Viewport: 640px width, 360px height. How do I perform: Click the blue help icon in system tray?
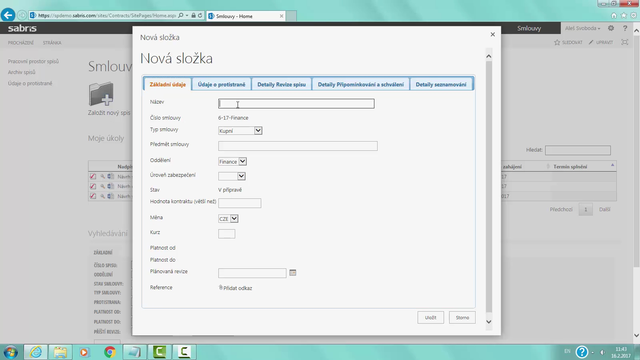(x=582, y=351)
